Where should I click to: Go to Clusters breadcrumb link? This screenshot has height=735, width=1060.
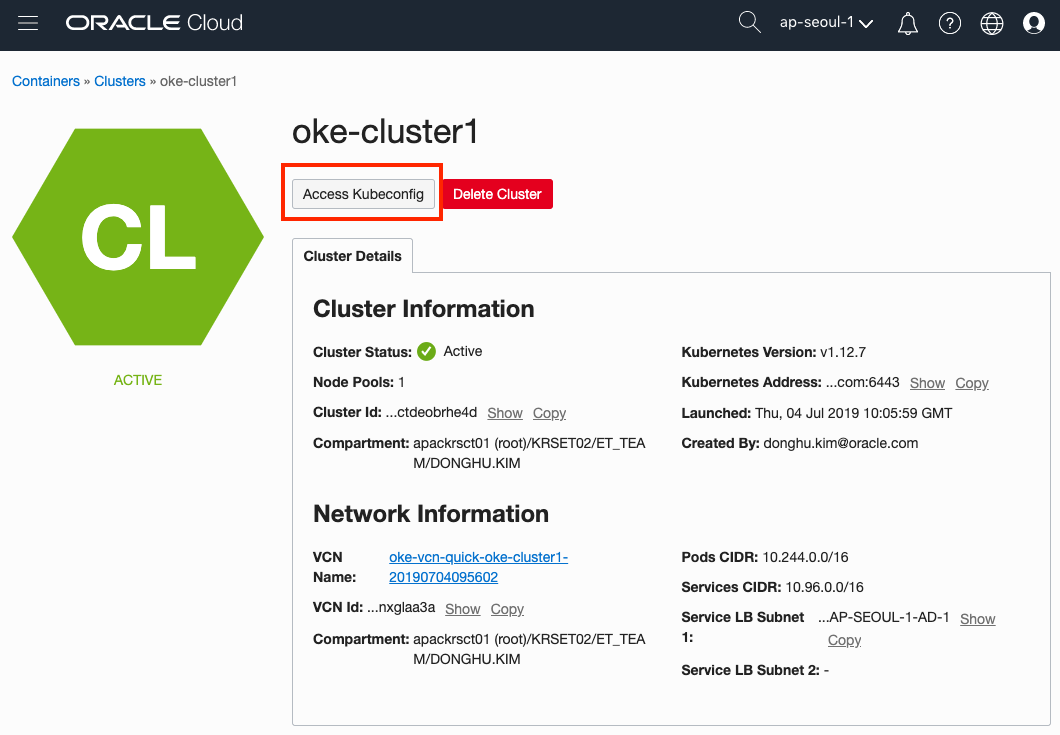[120, 81]
